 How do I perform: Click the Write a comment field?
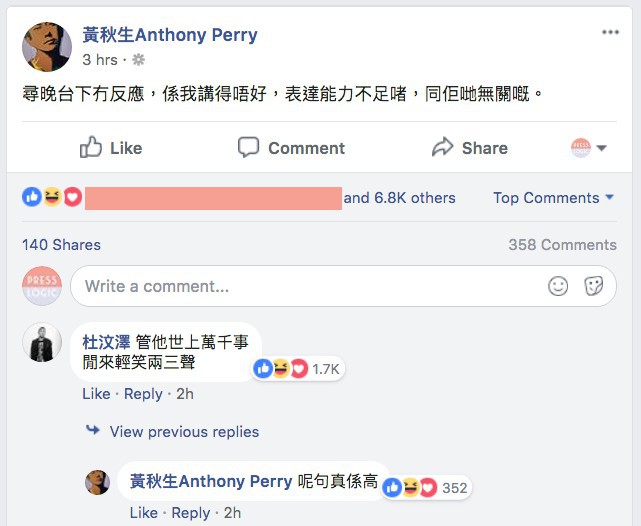coord(300,286)
